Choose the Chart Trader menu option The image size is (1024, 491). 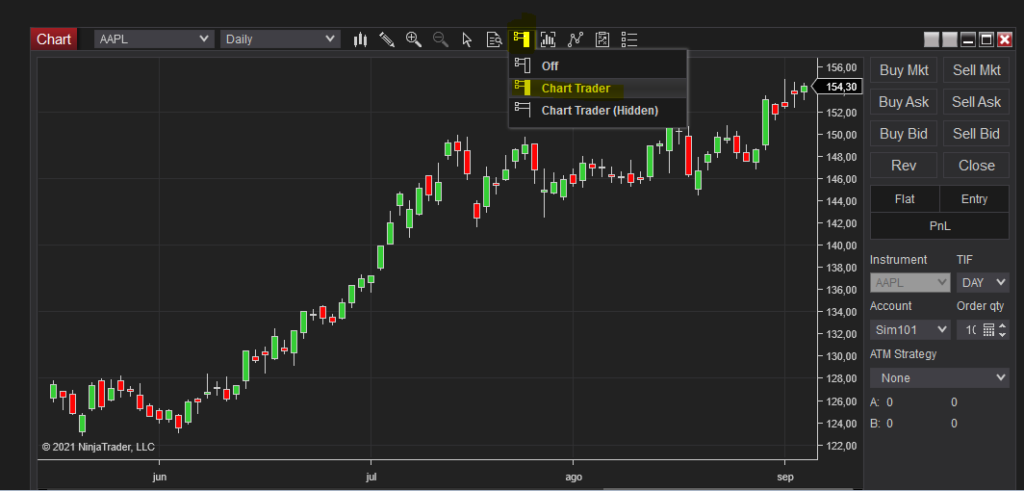pos(598,88)
